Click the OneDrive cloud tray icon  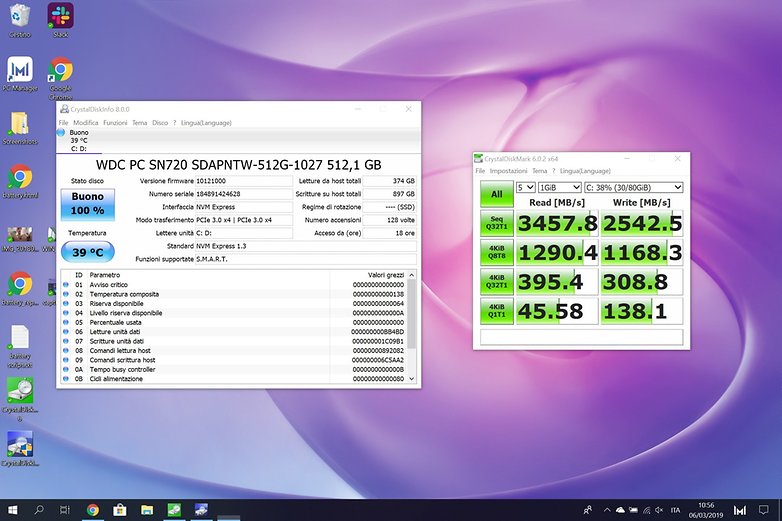[x=620, y=510]
